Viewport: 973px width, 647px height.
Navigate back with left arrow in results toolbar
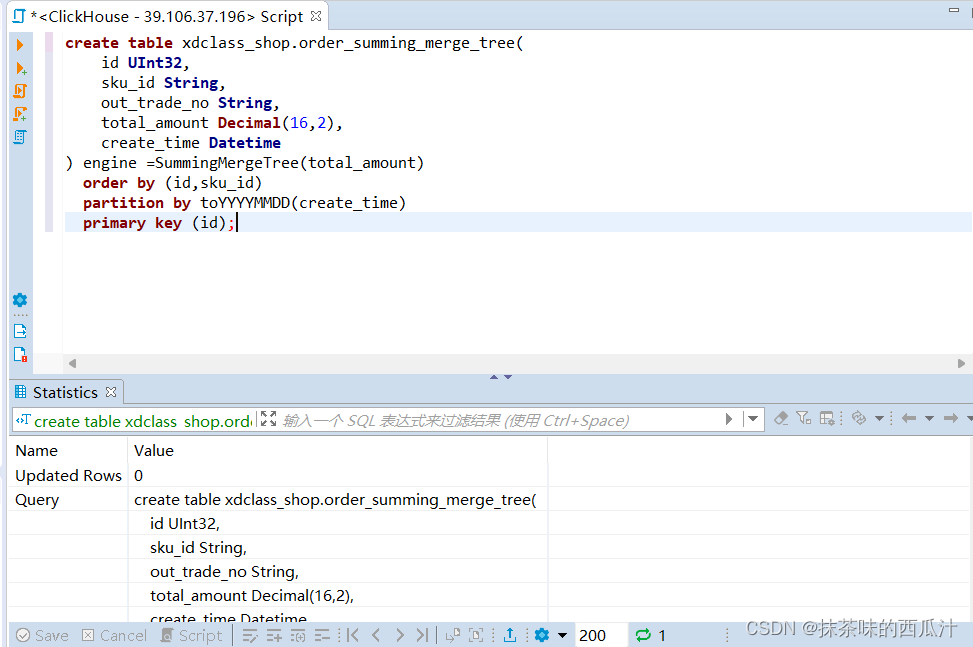[909, 419]
